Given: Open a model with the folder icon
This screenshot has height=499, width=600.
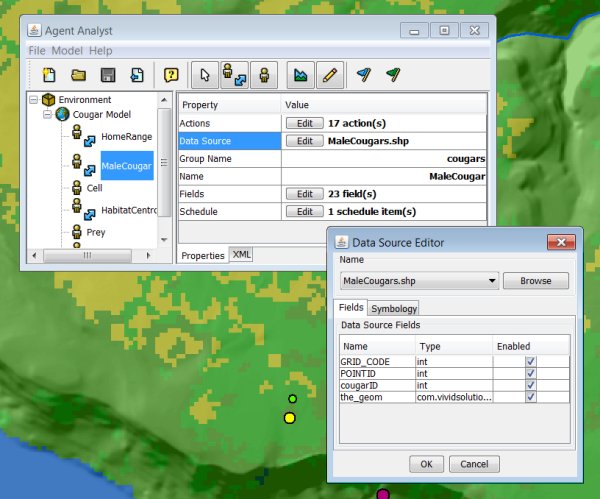Looking at the screenshot, I should click(78, 75).
